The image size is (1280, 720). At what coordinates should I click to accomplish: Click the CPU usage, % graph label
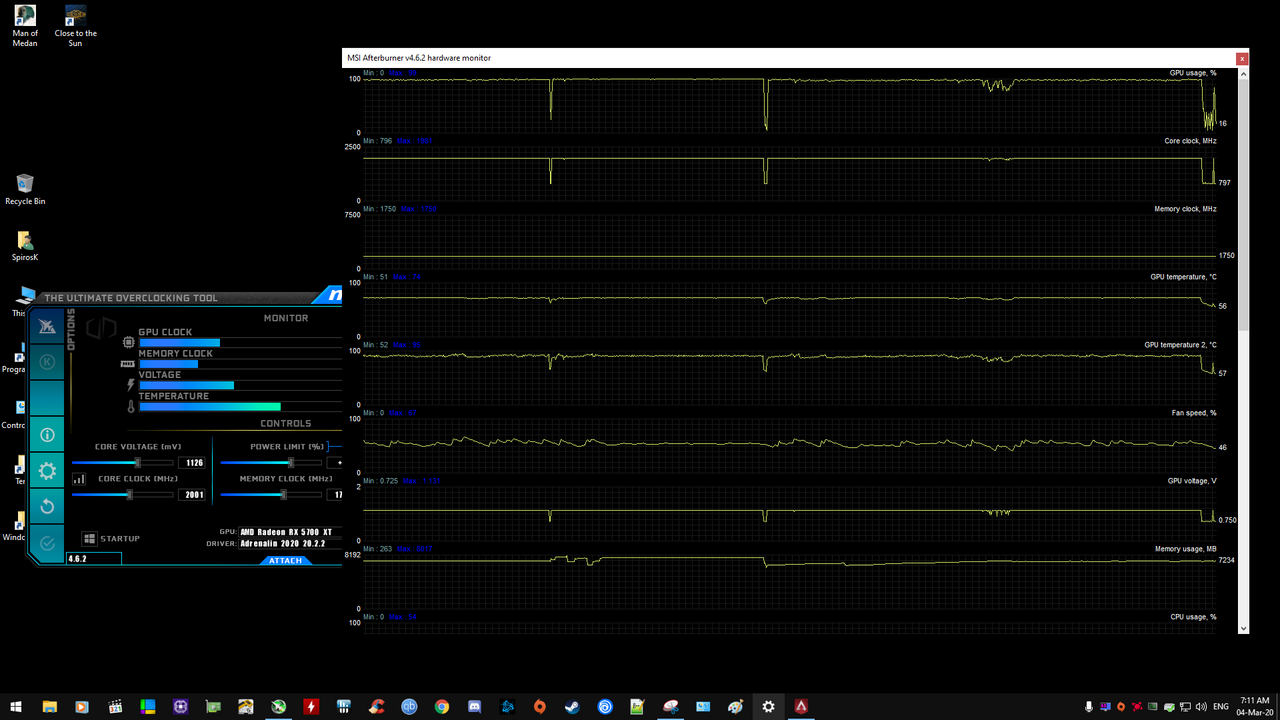point(1193,617)
